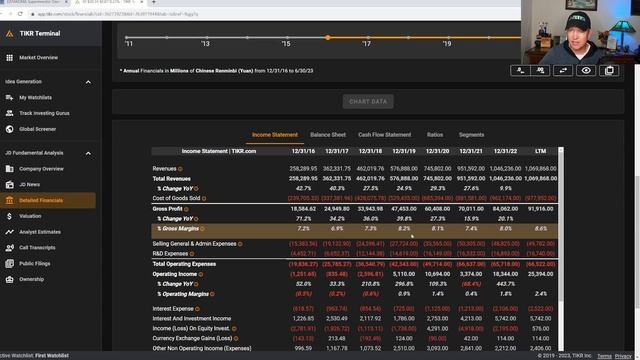Click info icon beside Selling General & Admin Expenses
640x360 pixels.
[x=240, y=244]
